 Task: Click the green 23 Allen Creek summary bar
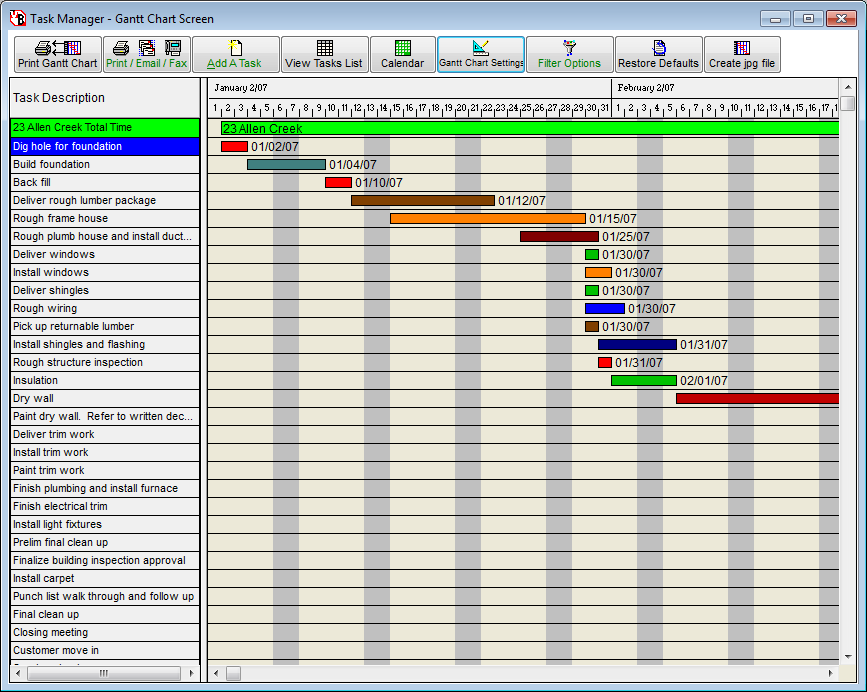[530, 128]
